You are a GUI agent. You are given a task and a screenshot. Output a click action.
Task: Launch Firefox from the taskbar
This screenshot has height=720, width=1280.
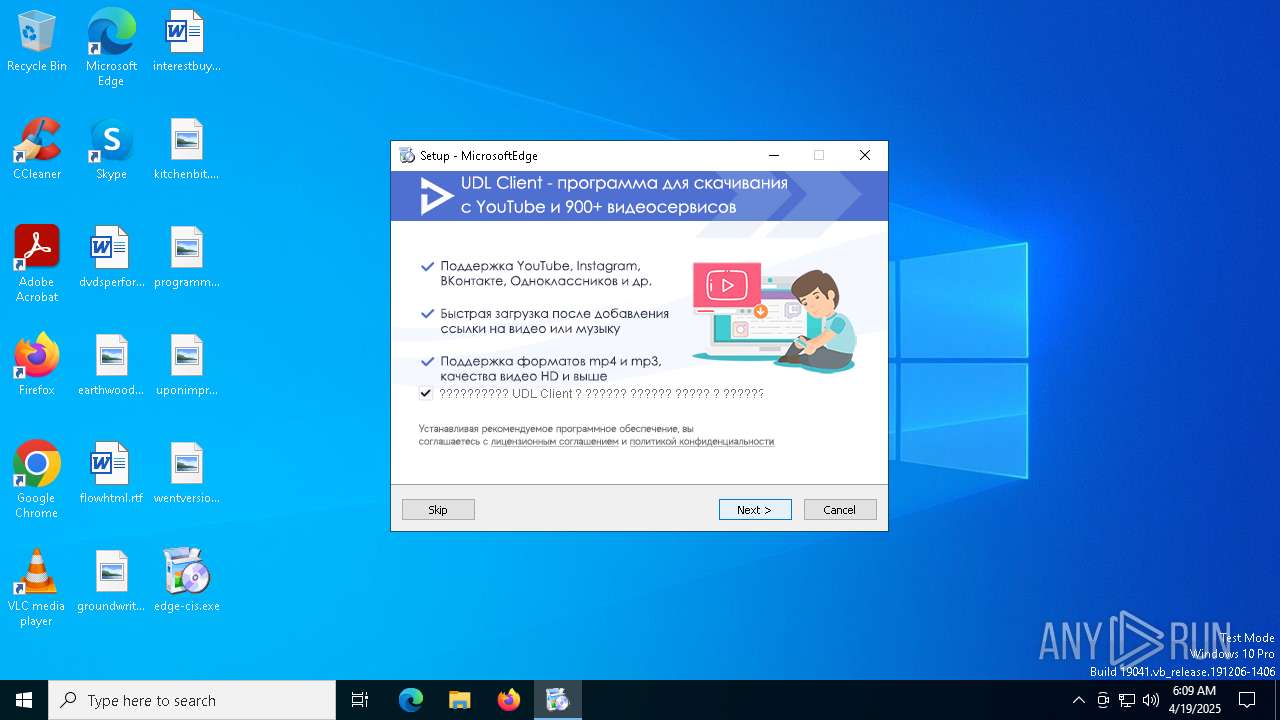tap(509, 700)
